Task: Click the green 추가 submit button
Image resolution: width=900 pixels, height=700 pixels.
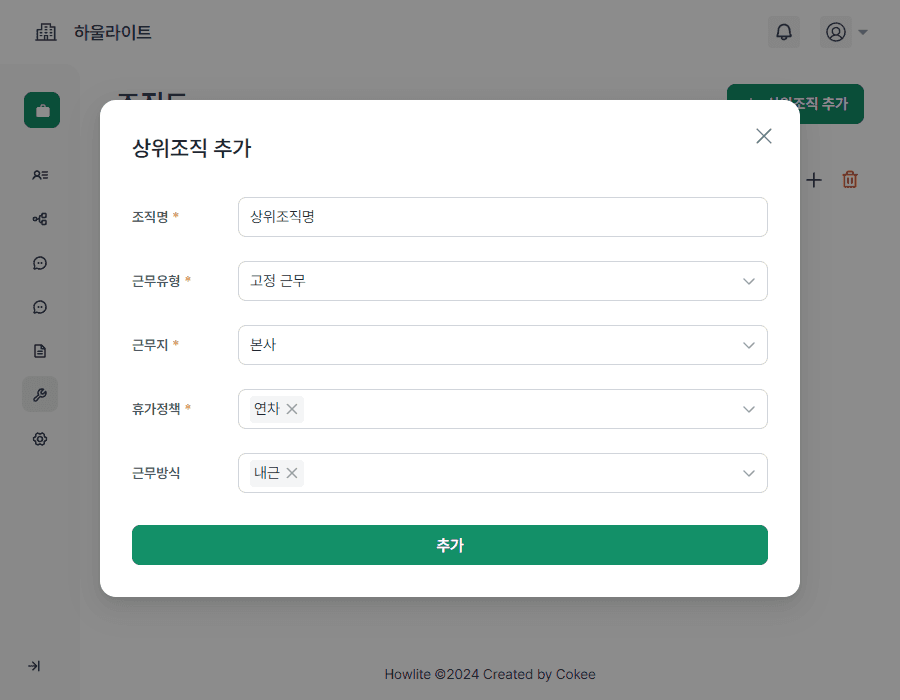Action: (x=450, y=545)
